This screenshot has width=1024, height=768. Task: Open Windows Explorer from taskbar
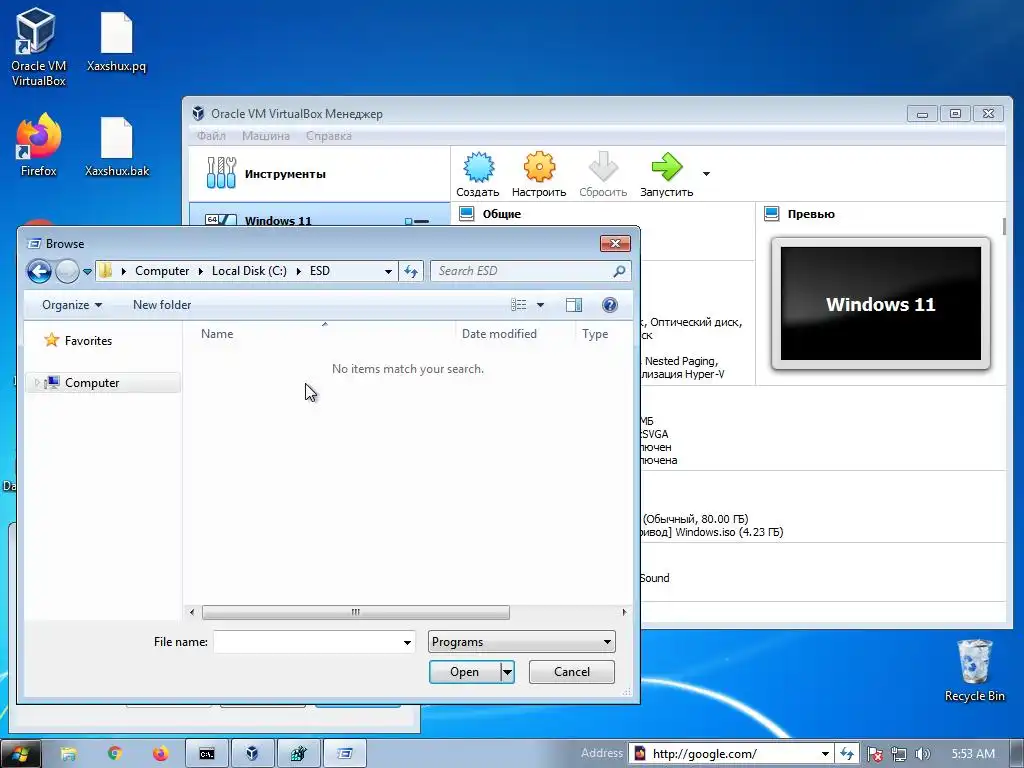click(69, 754)
